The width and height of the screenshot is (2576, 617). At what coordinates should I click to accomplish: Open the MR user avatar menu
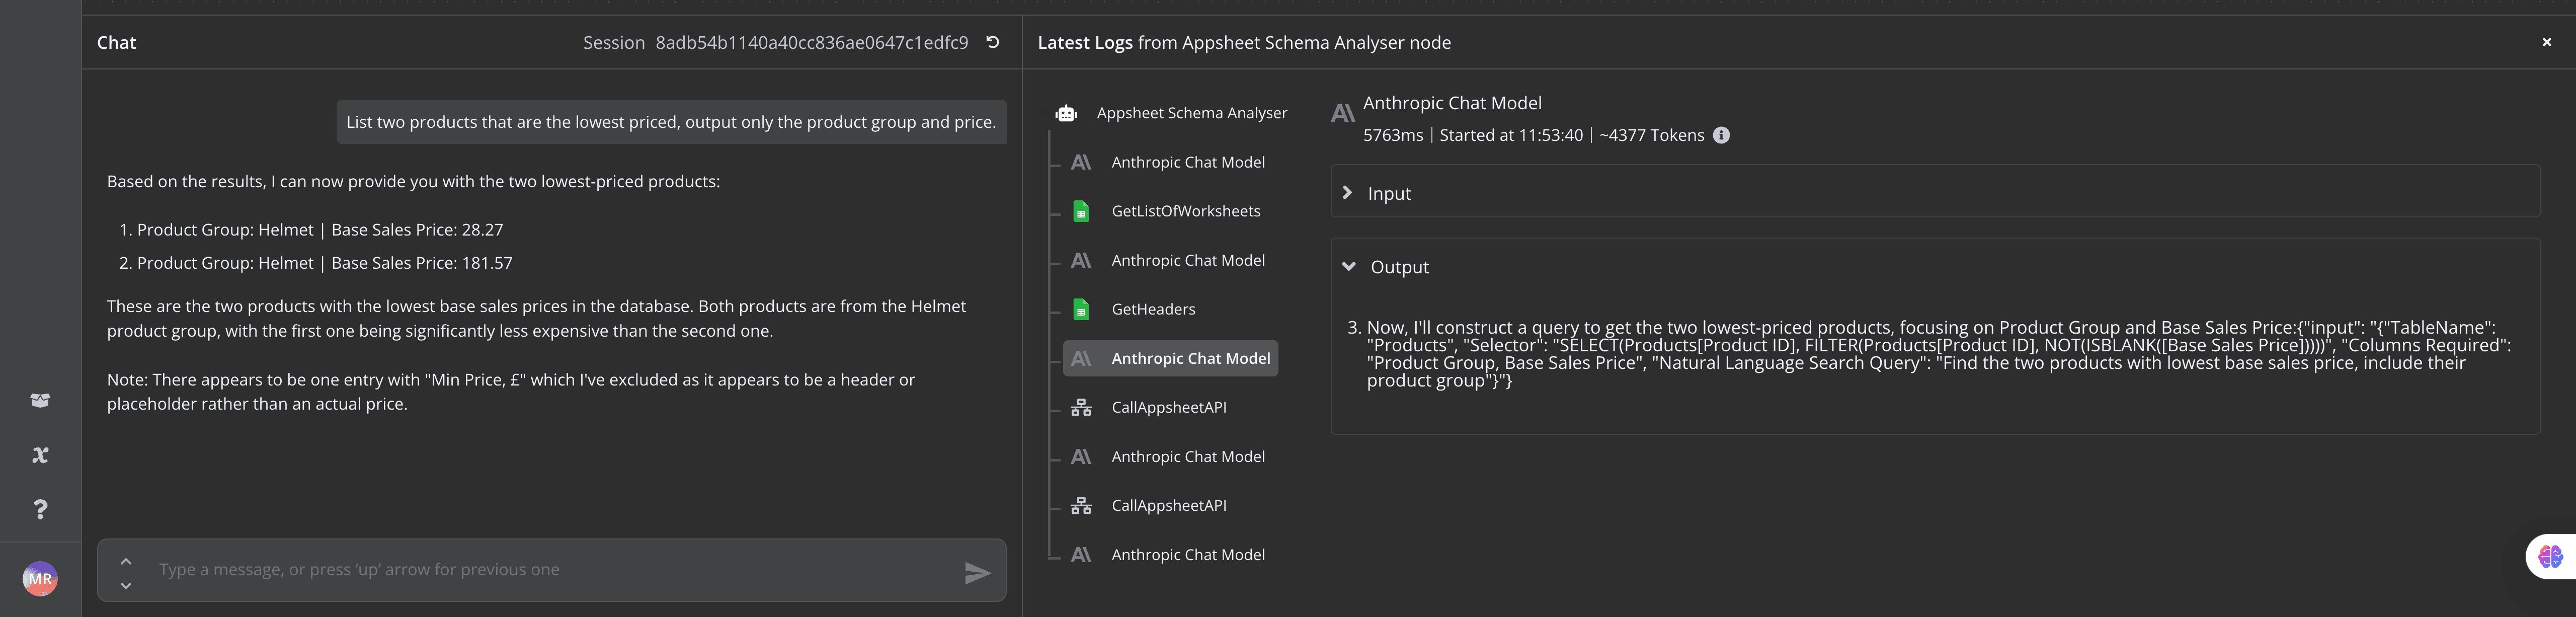coord(40,578)
